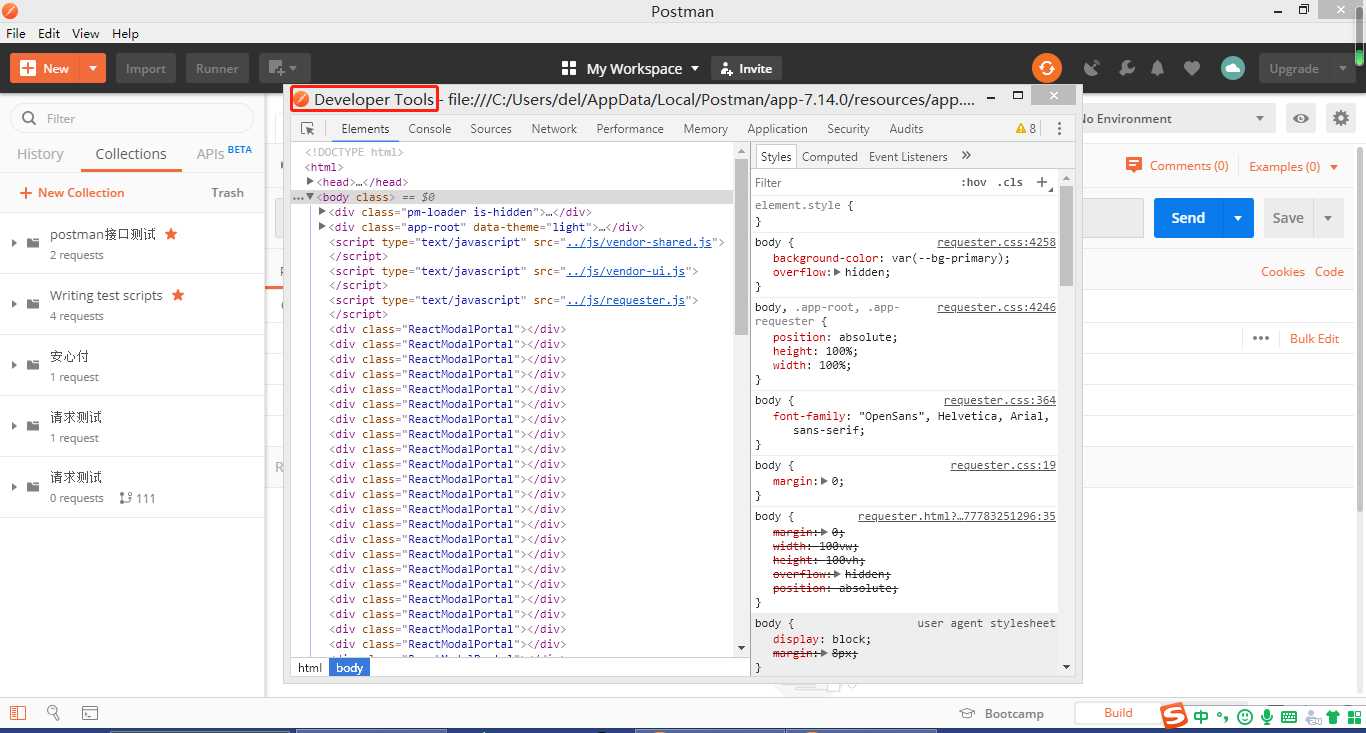The width and height of the screenshot is (1366, 733).
Task: Click the keyboard icon in the IME toolbar
Action: (x=1289, y=717)
